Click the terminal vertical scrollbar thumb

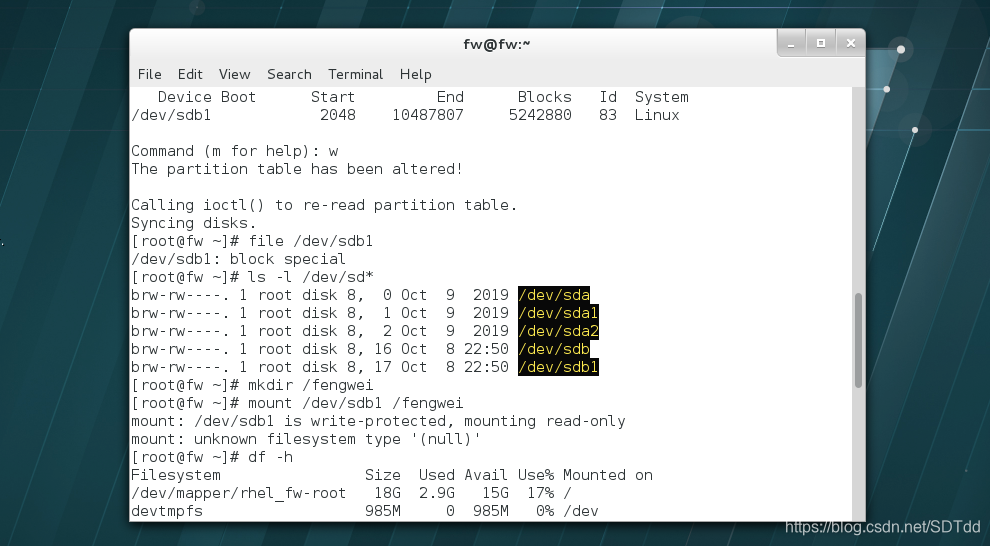point(858,340)
